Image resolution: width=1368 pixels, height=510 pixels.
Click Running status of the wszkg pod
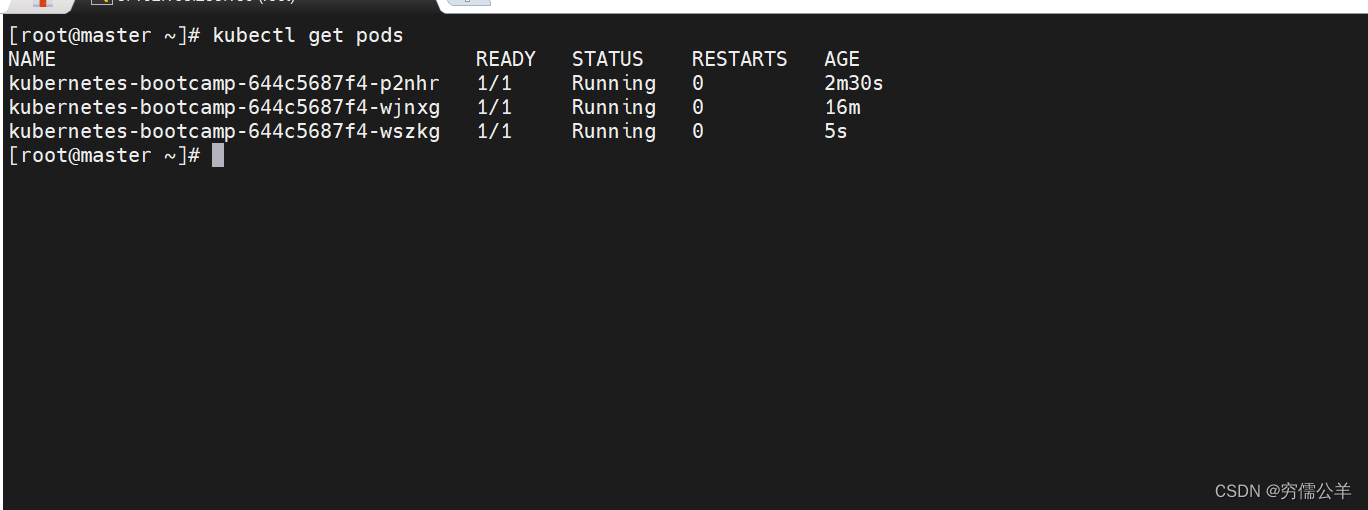pyautogui.click(x=614, y=132)
